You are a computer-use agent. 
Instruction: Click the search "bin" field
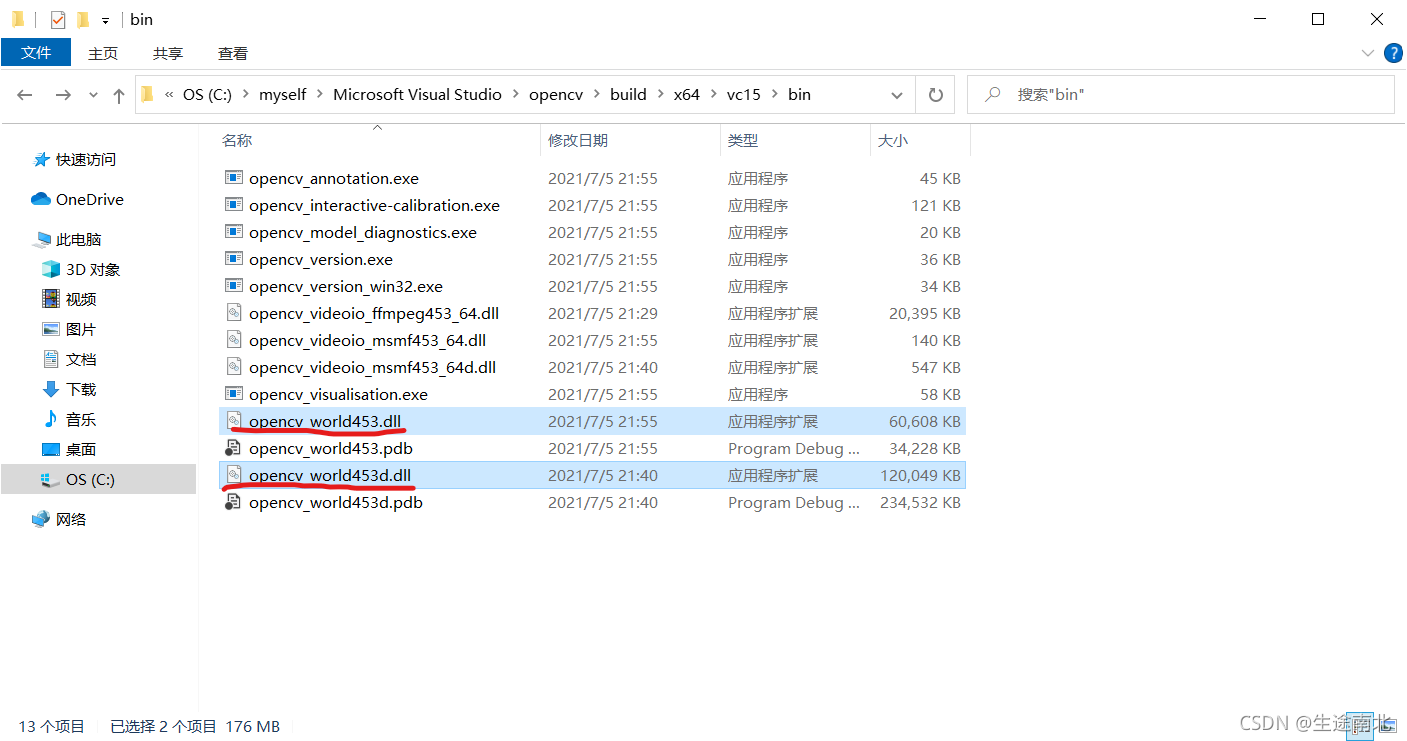(x=1180, y=94)
